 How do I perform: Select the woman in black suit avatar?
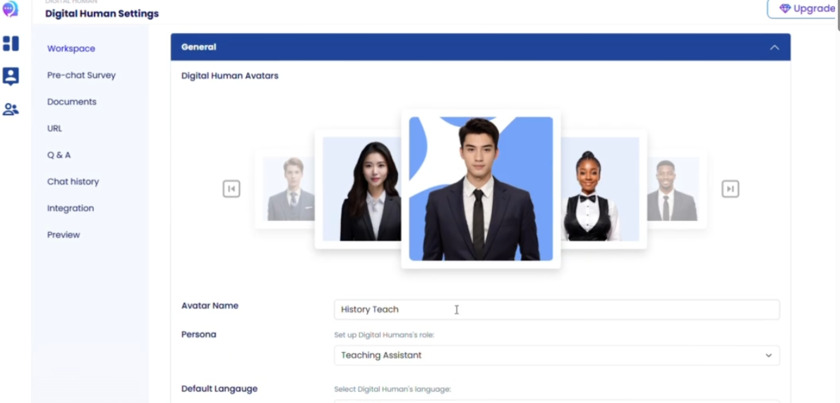362,189
